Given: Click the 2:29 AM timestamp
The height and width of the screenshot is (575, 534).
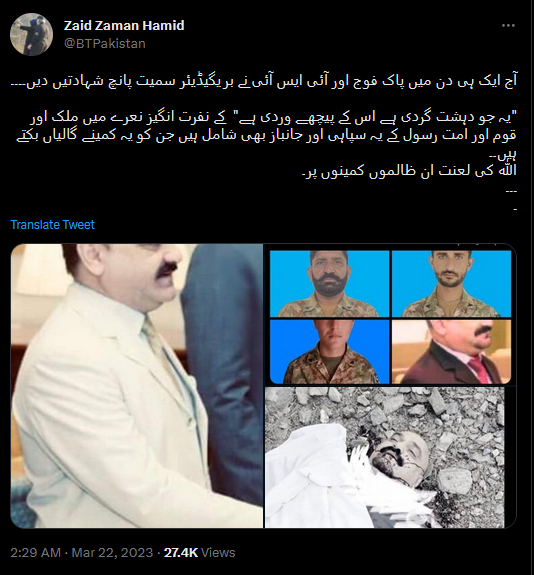Looking at the screenshot, I should tap(36, 552).
